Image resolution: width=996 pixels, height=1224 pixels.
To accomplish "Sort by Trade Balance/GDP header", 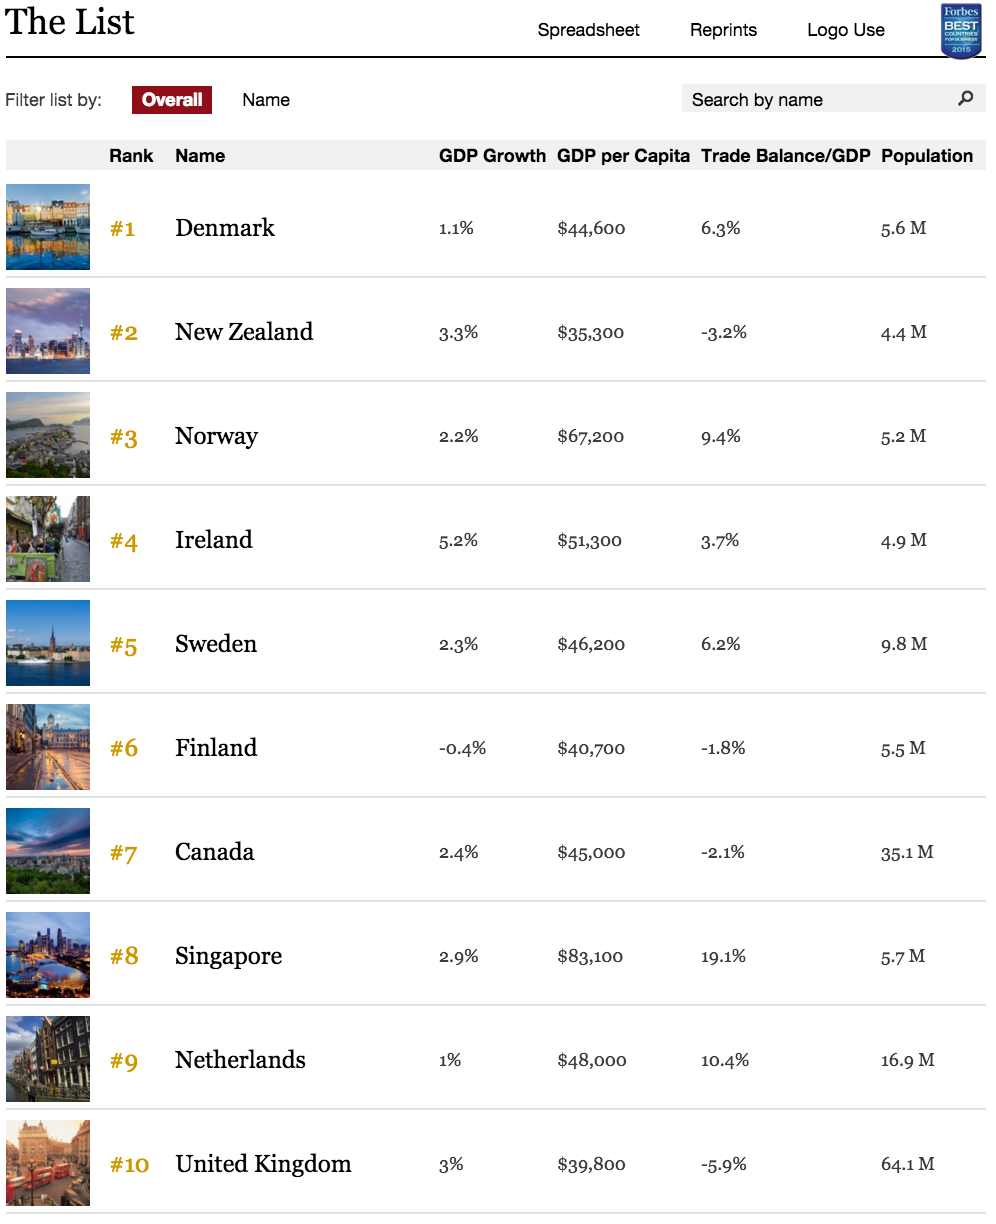I will click(x=786, y=156).
